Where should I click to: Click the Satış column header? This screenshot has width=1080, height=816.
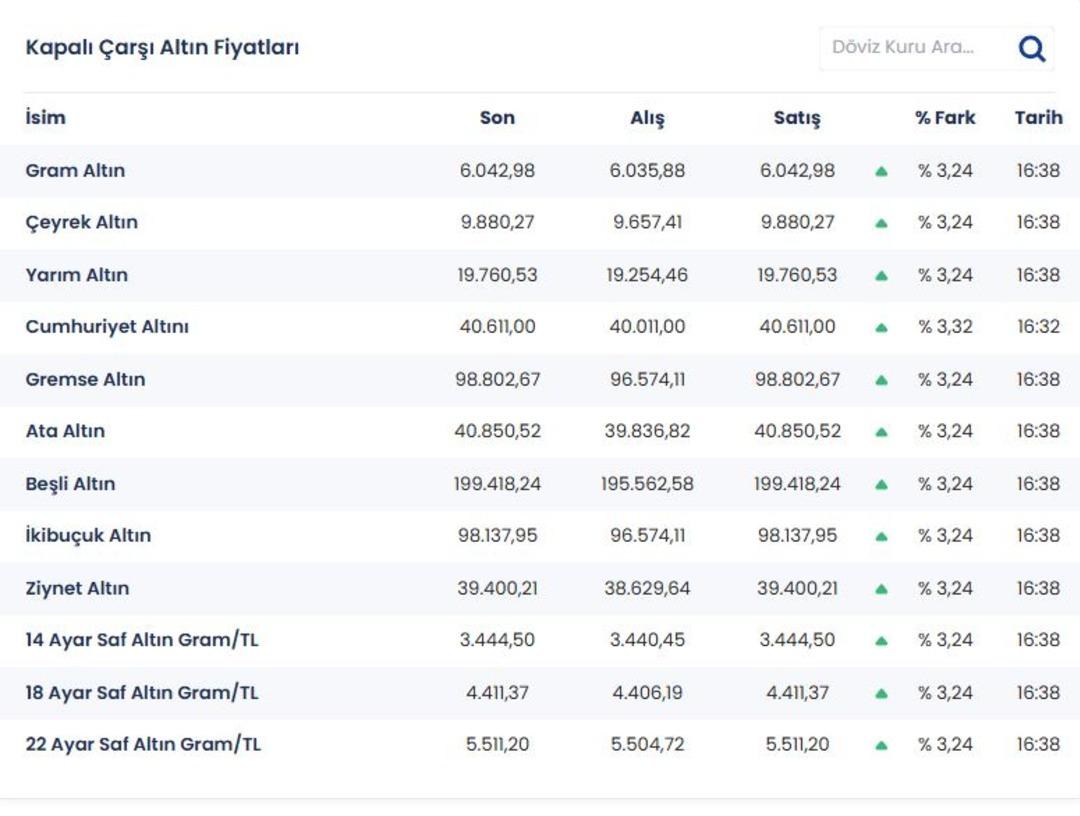click(797, 118)
